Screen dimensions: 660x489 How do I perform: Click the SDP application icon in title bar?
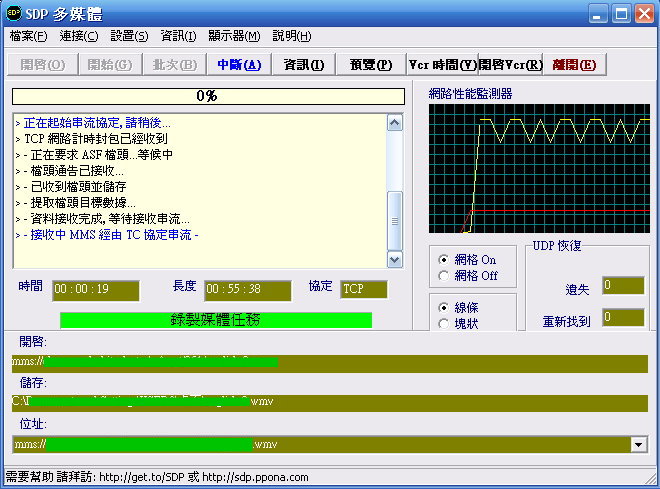(x=14, y=13)
